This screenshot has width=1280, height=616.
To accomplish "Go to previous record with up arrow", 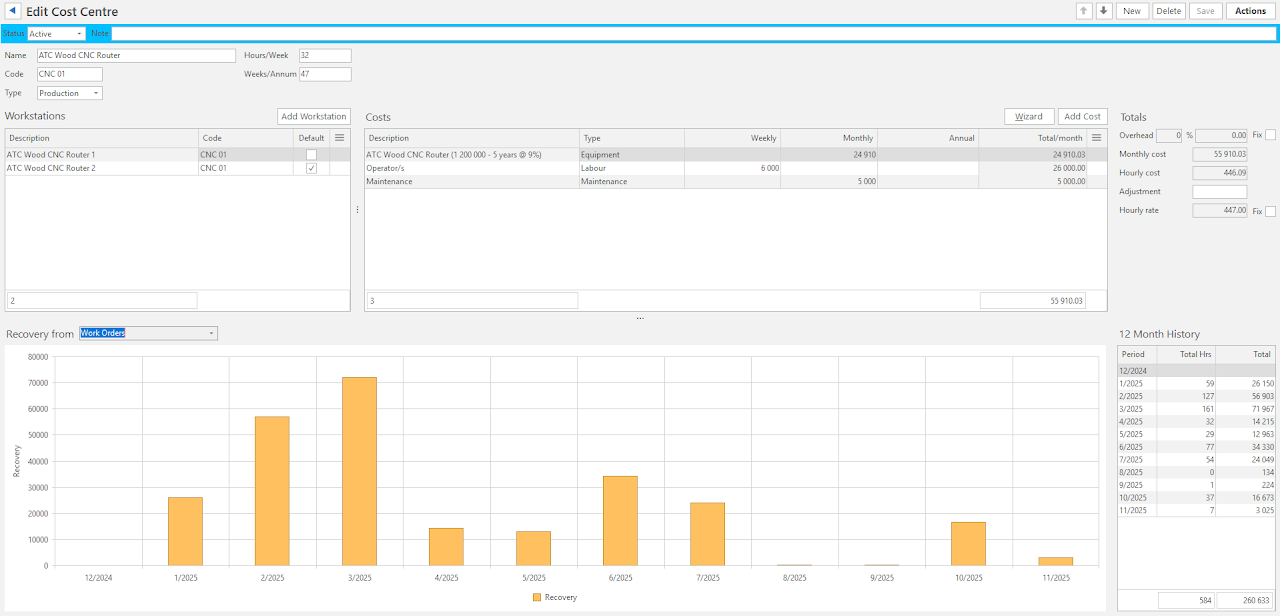I will pyautogui.click(x=1084, y=11).
